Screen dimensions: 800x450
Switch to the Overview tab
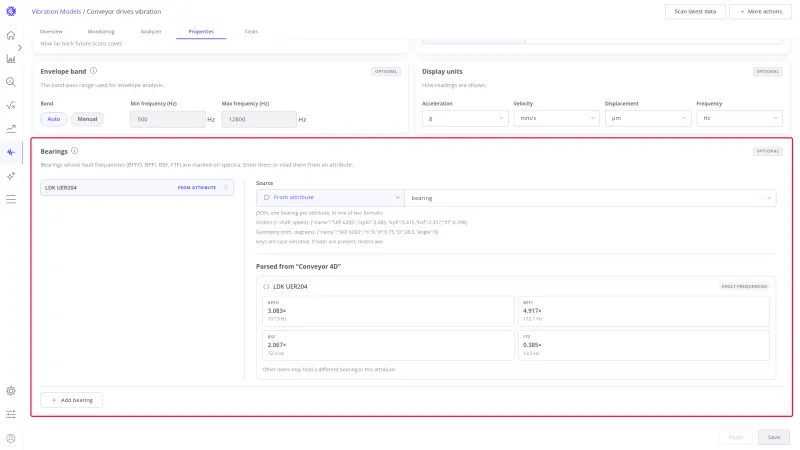pyautogui.click(x=51, y=32)
